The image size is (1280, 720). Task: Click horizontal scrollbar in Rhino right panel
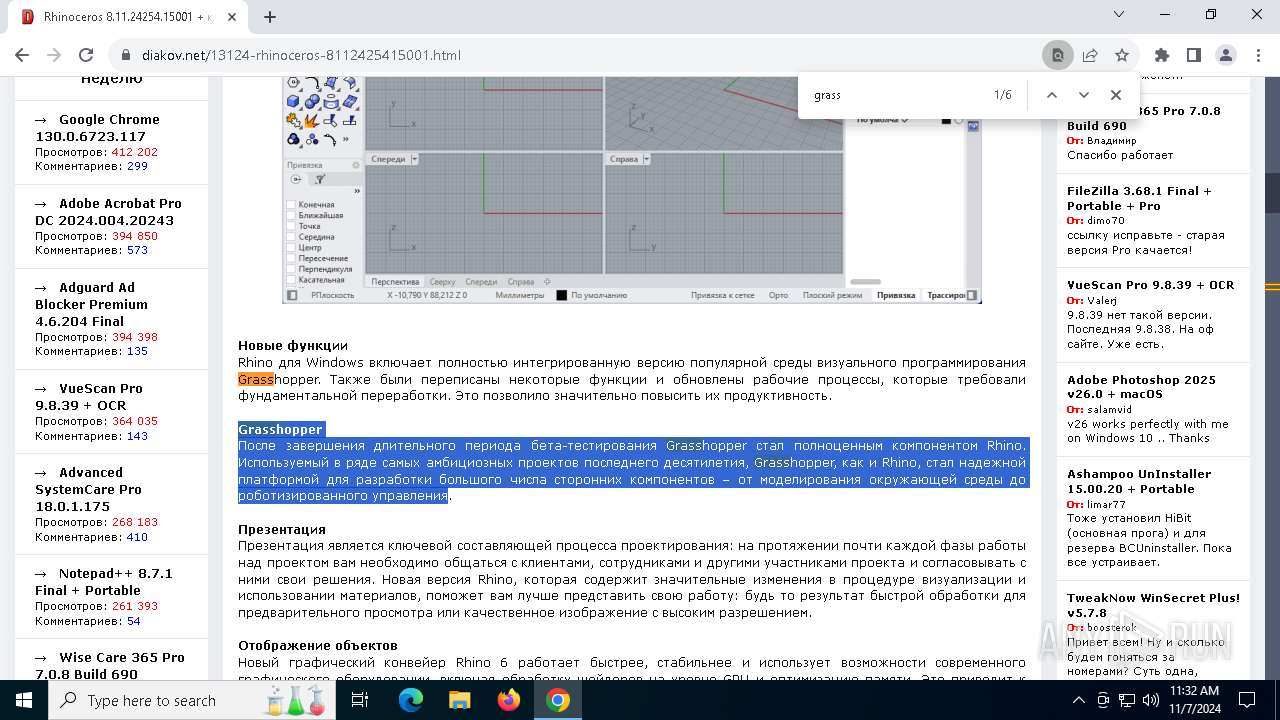click(866, 282)
